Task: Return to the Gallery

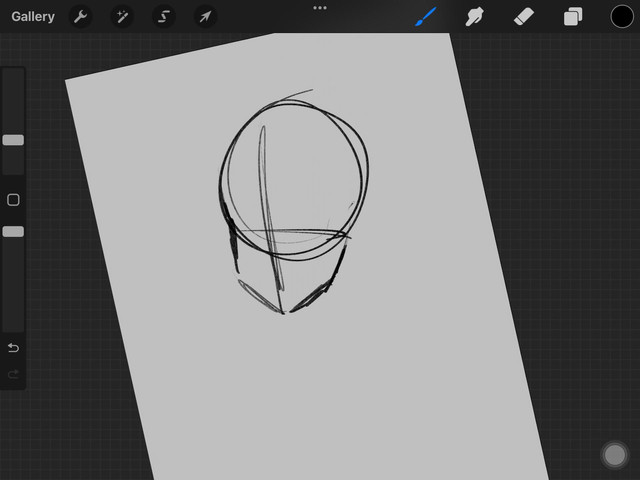Action: [x=33, y=17]
